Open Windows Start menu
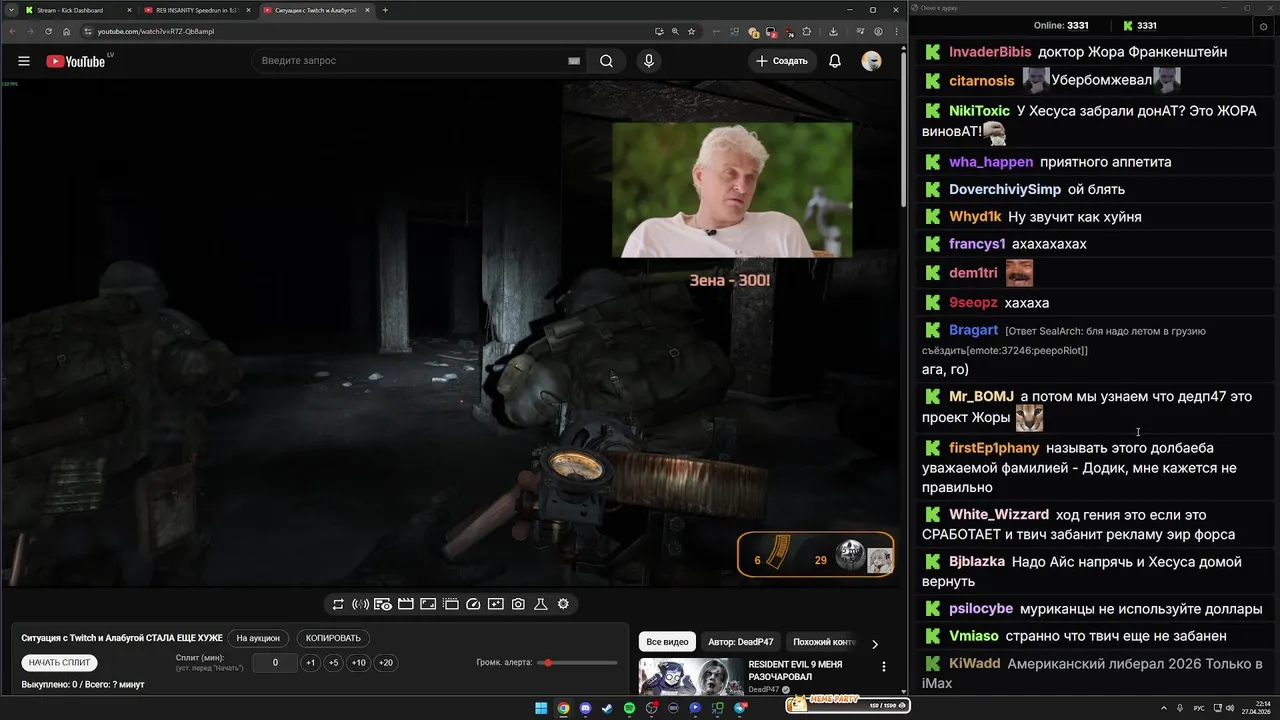The height and width of the screenshot is (720, 1280). point(541,708)
